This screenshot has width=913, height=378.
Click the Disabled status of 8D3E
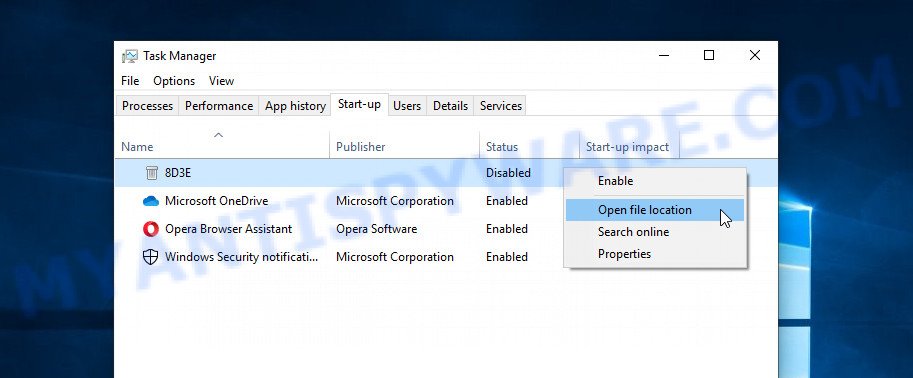click(508, 173)
